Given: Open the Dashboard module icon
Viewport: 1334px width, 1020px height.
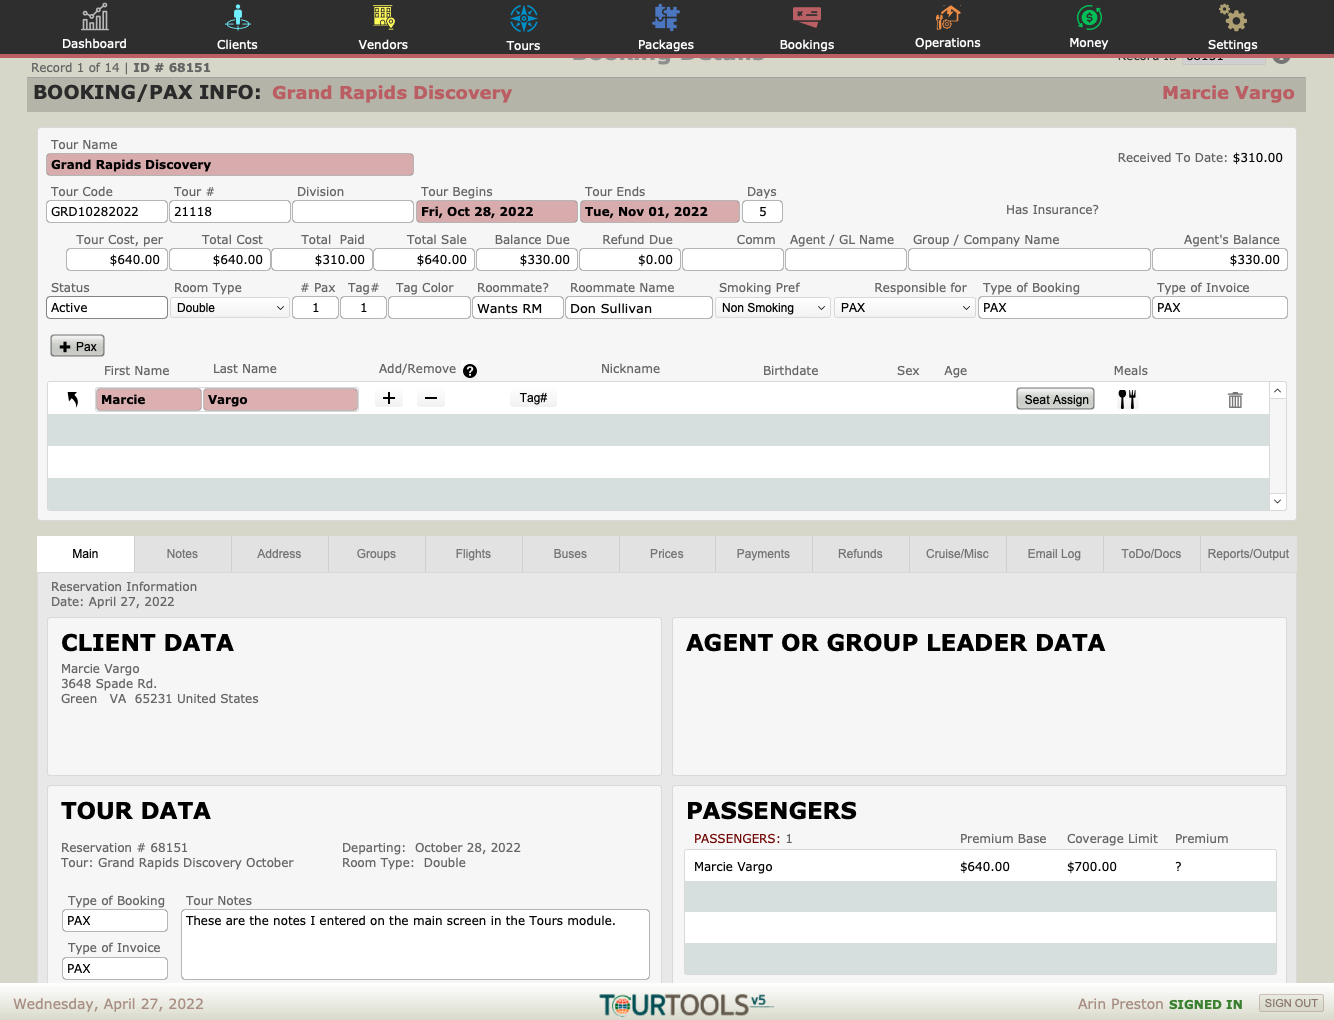Looking at the screenshot, I should (95, 17).
